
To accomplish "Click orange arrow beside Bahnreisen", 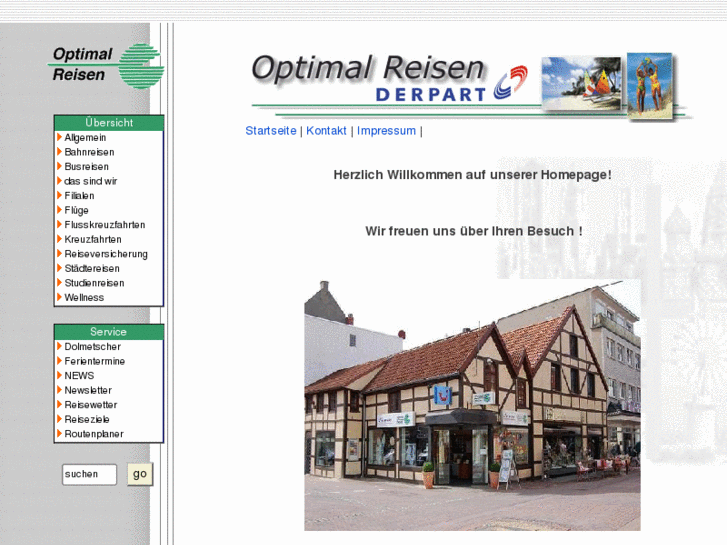I will point(59,152).
